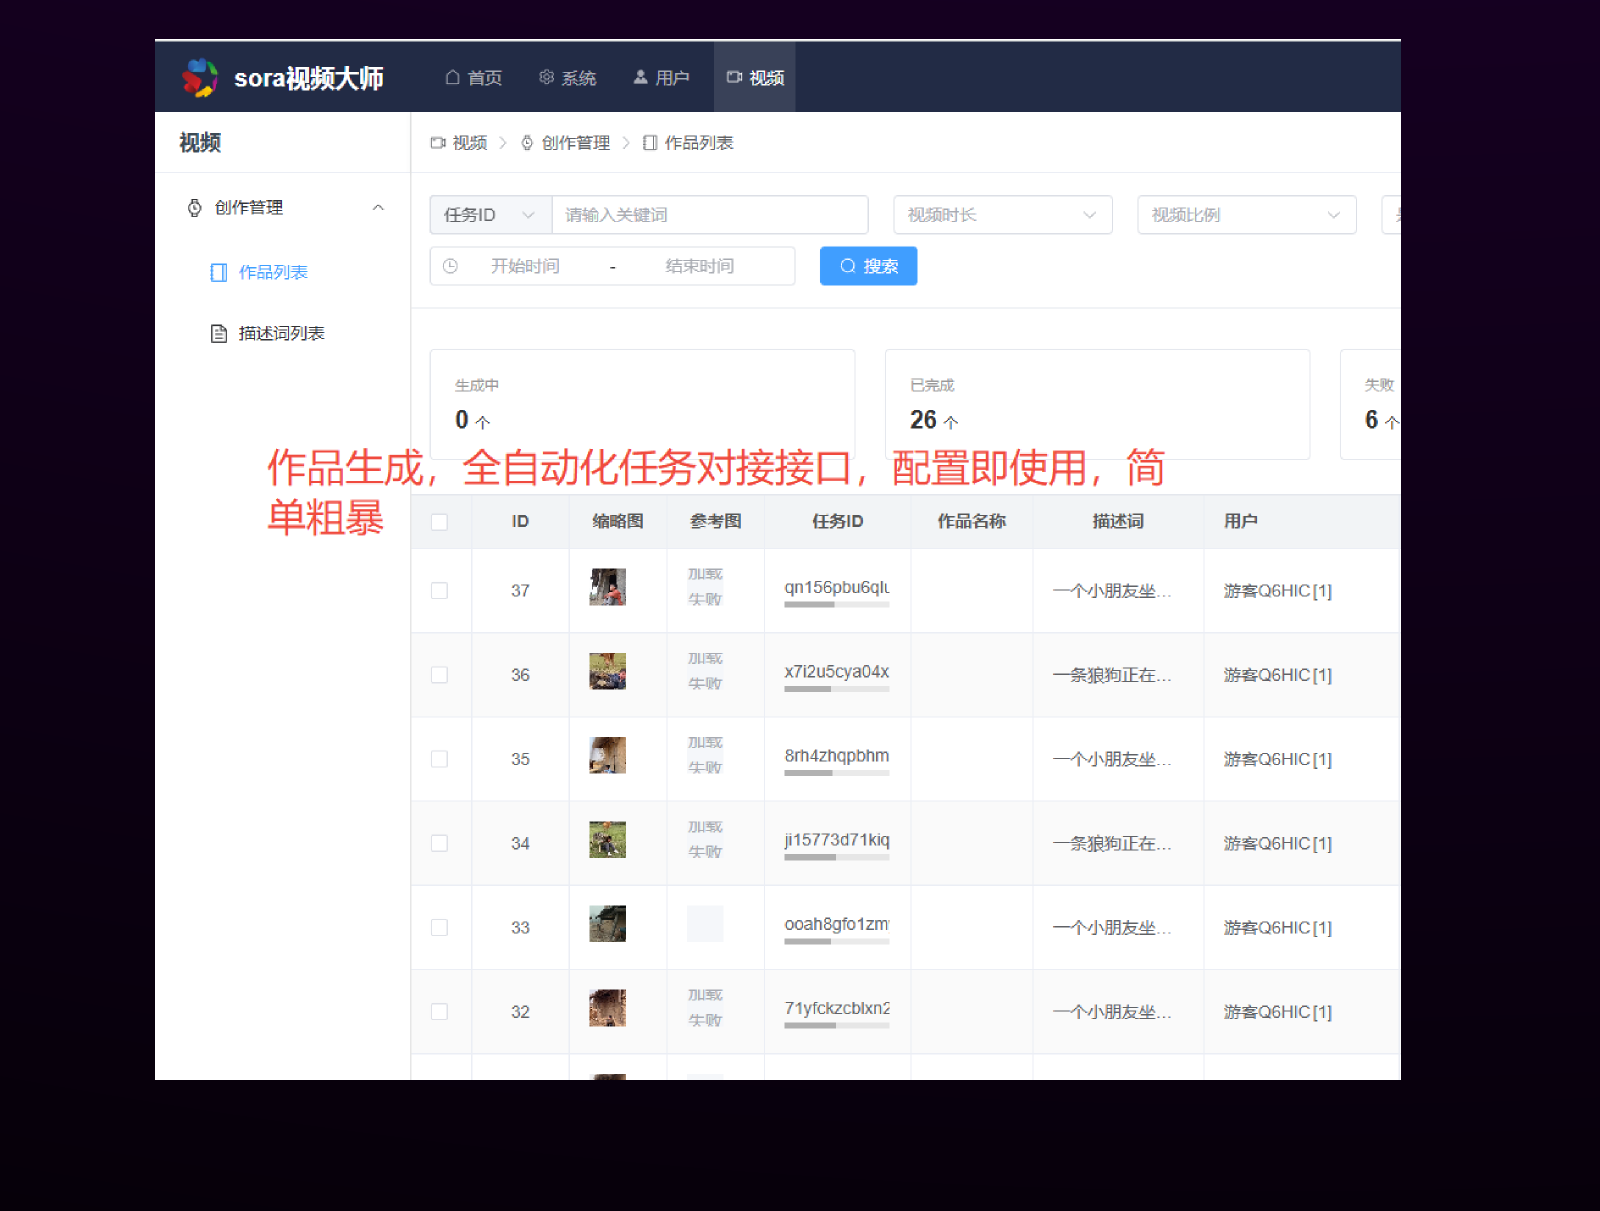
Task: Collapse the 创作管理 section with its chevron
Action: click(x=378, y=207)
